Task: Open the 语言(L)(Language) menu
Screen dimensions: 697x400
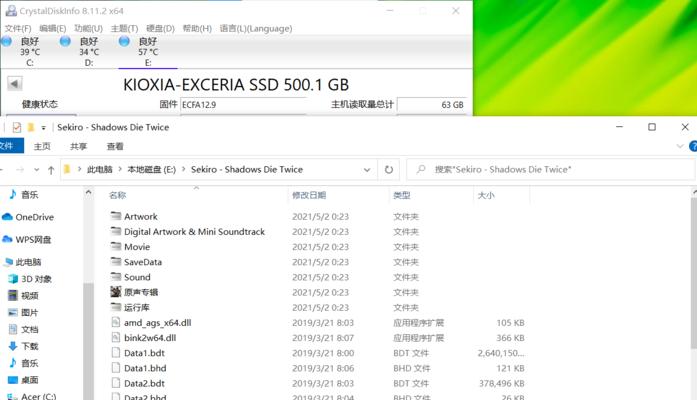Action: 256,28
